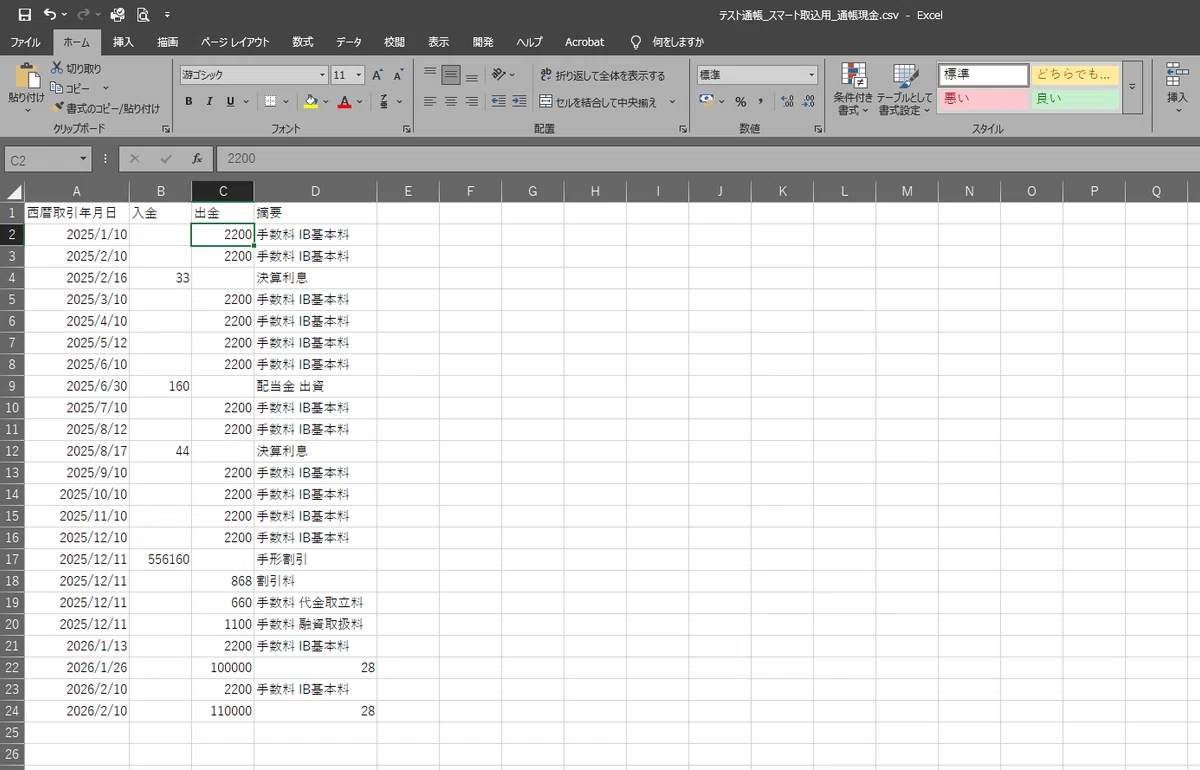Click the cell borders icon
1200x770 pixels.
point(270,101)
